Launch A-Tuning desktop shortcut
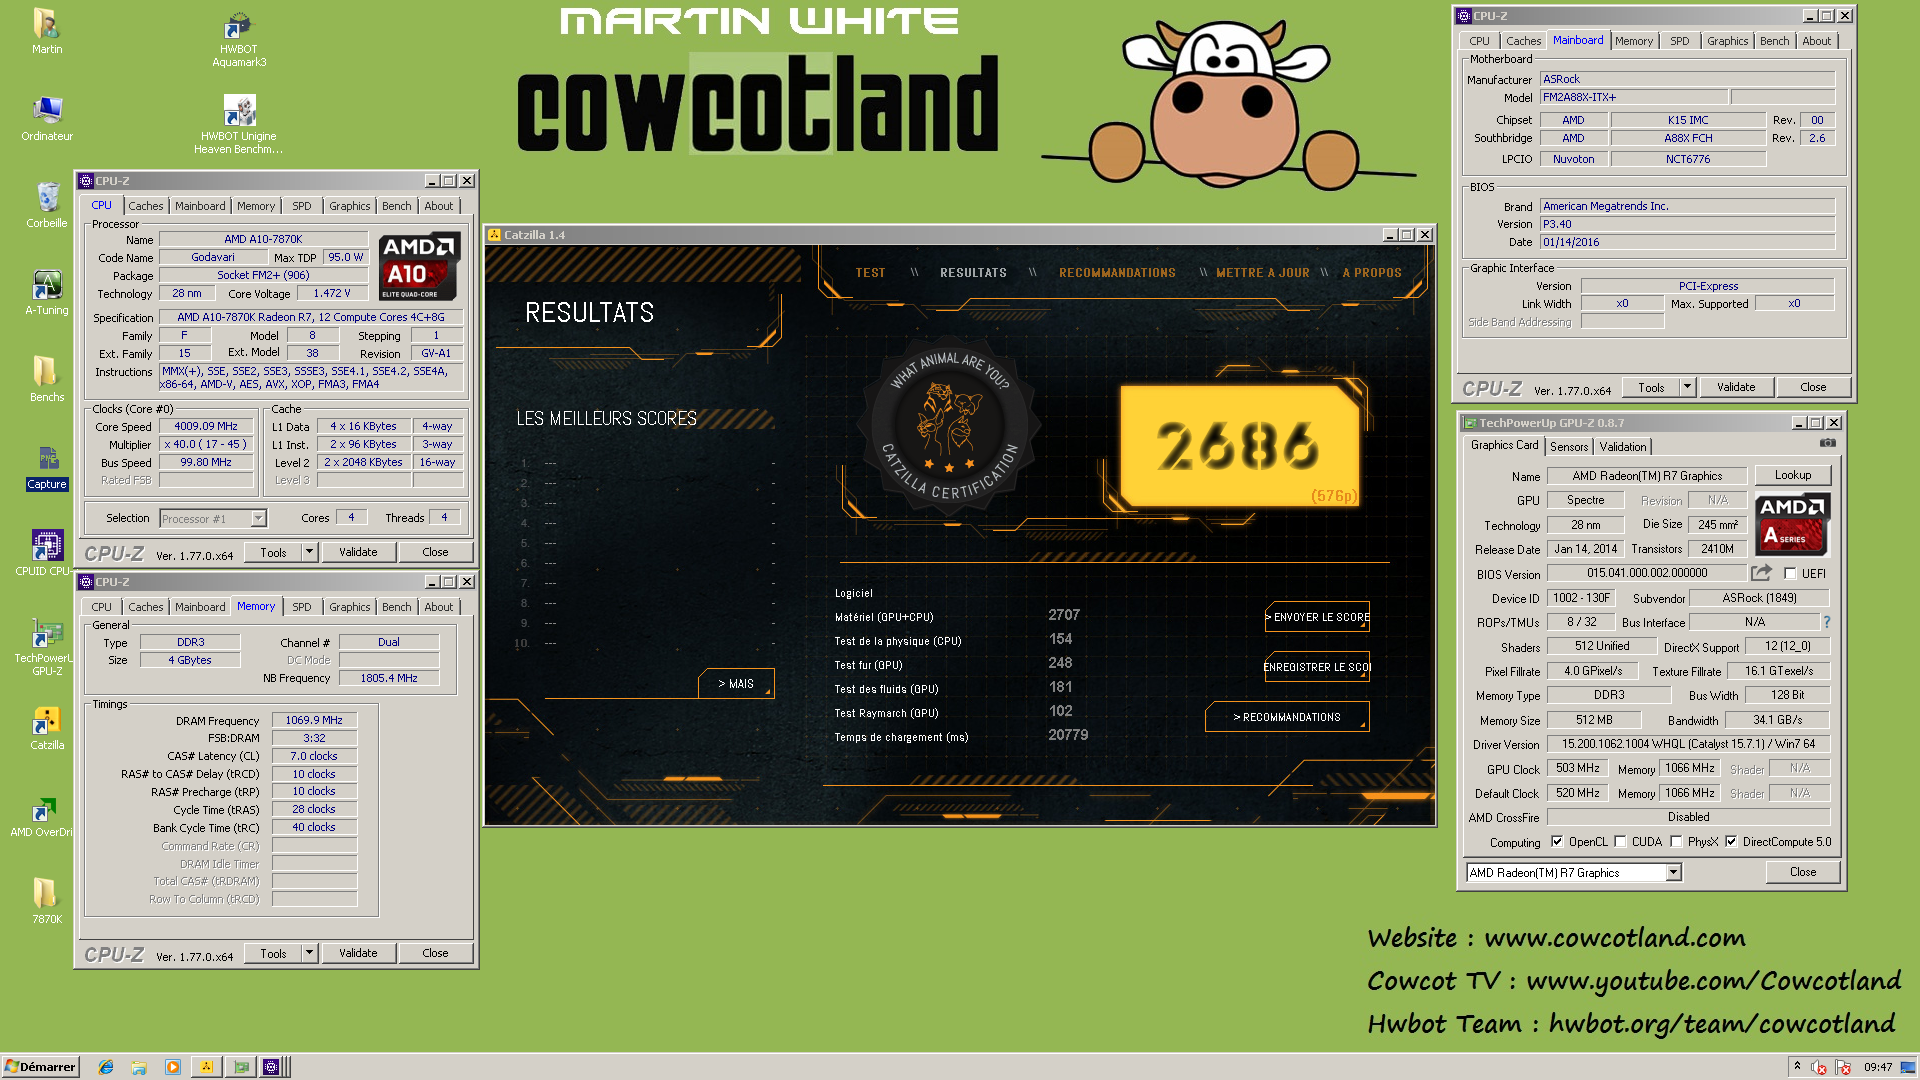Image resolution: width=1920 pixels, height=1080 pixels. pyautogui.click(x=46, y=292)
